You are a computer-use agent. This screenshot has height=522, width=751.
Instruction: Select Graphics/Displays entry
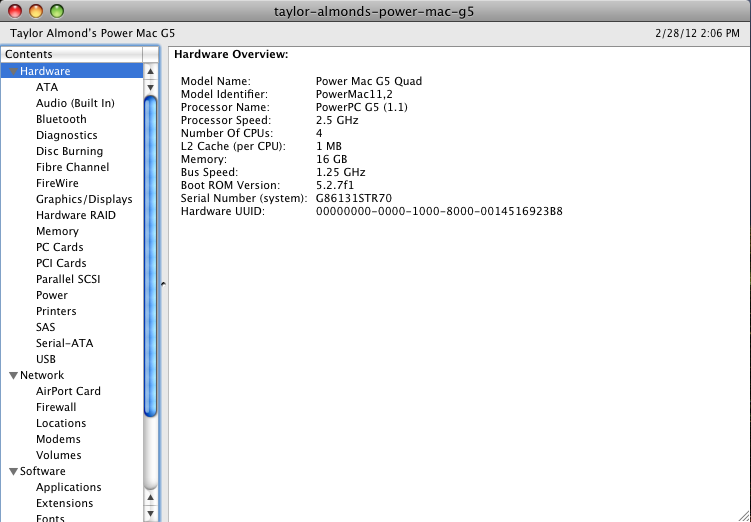84,199
